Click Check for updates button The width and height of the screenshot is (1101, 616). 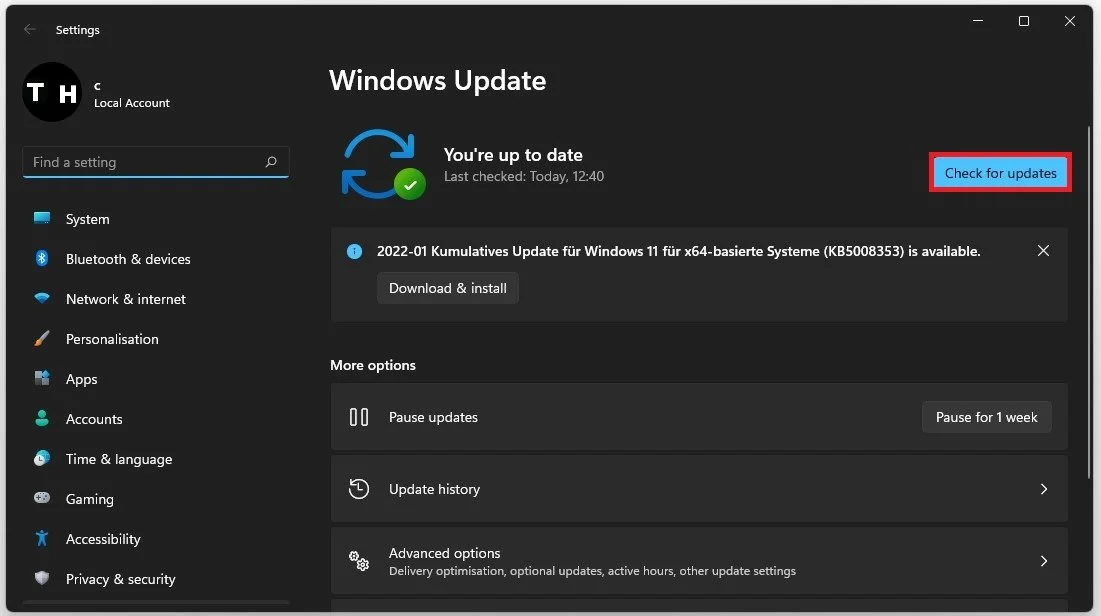[x=1001, y=173]
